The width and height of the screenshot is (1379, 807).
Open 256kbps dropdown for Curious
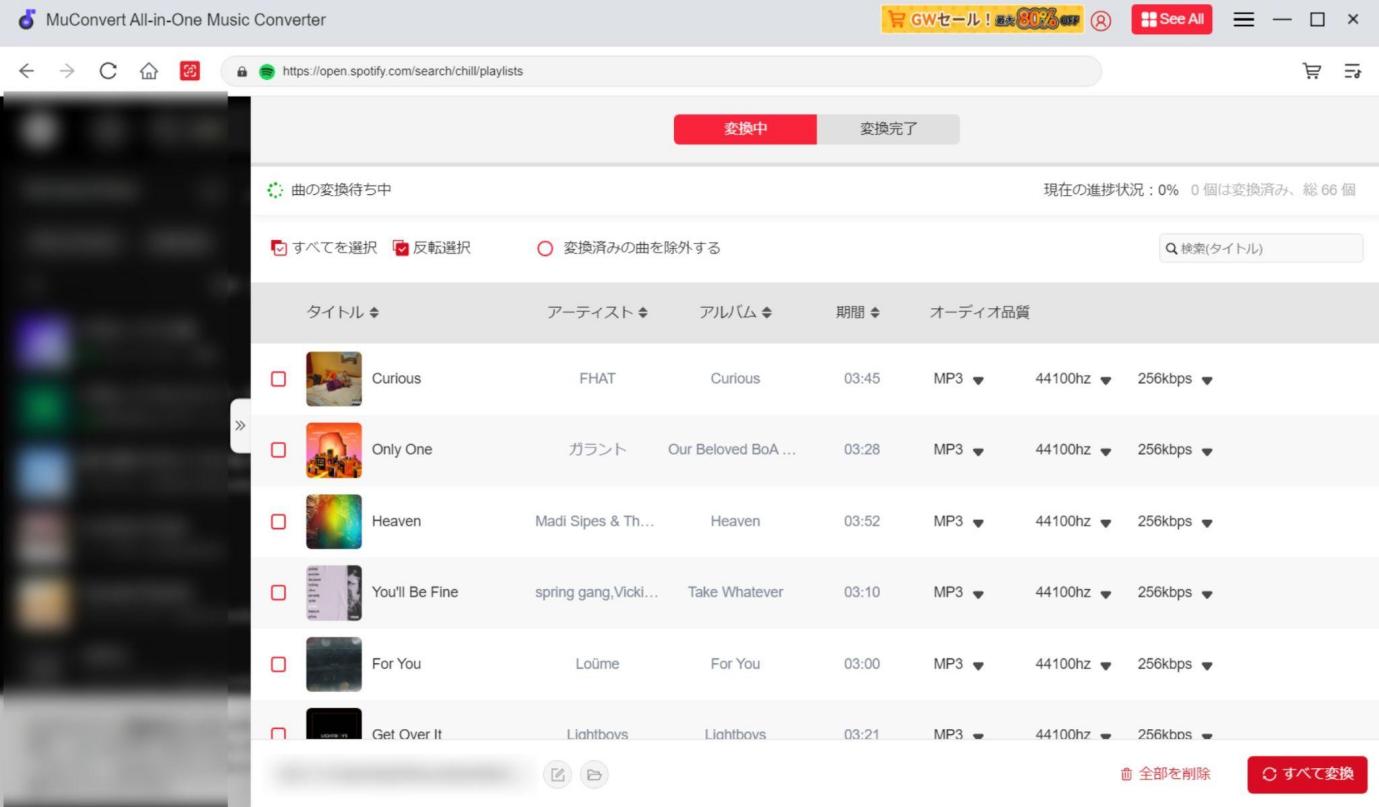(x=1175, y=379)
